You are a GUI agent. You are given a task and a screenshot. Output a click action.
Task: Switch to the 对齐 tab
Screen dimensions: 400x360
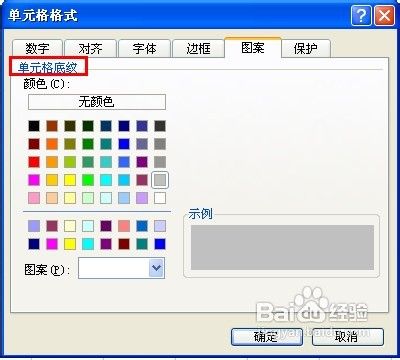click(90, 49)
